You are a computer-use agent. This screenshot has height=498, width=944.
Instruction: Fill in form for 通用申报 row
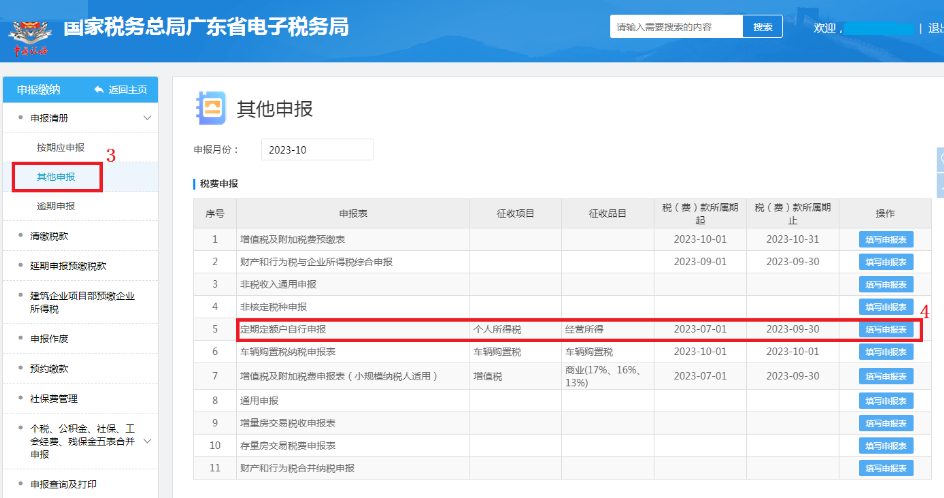click(x=886, y=401)
